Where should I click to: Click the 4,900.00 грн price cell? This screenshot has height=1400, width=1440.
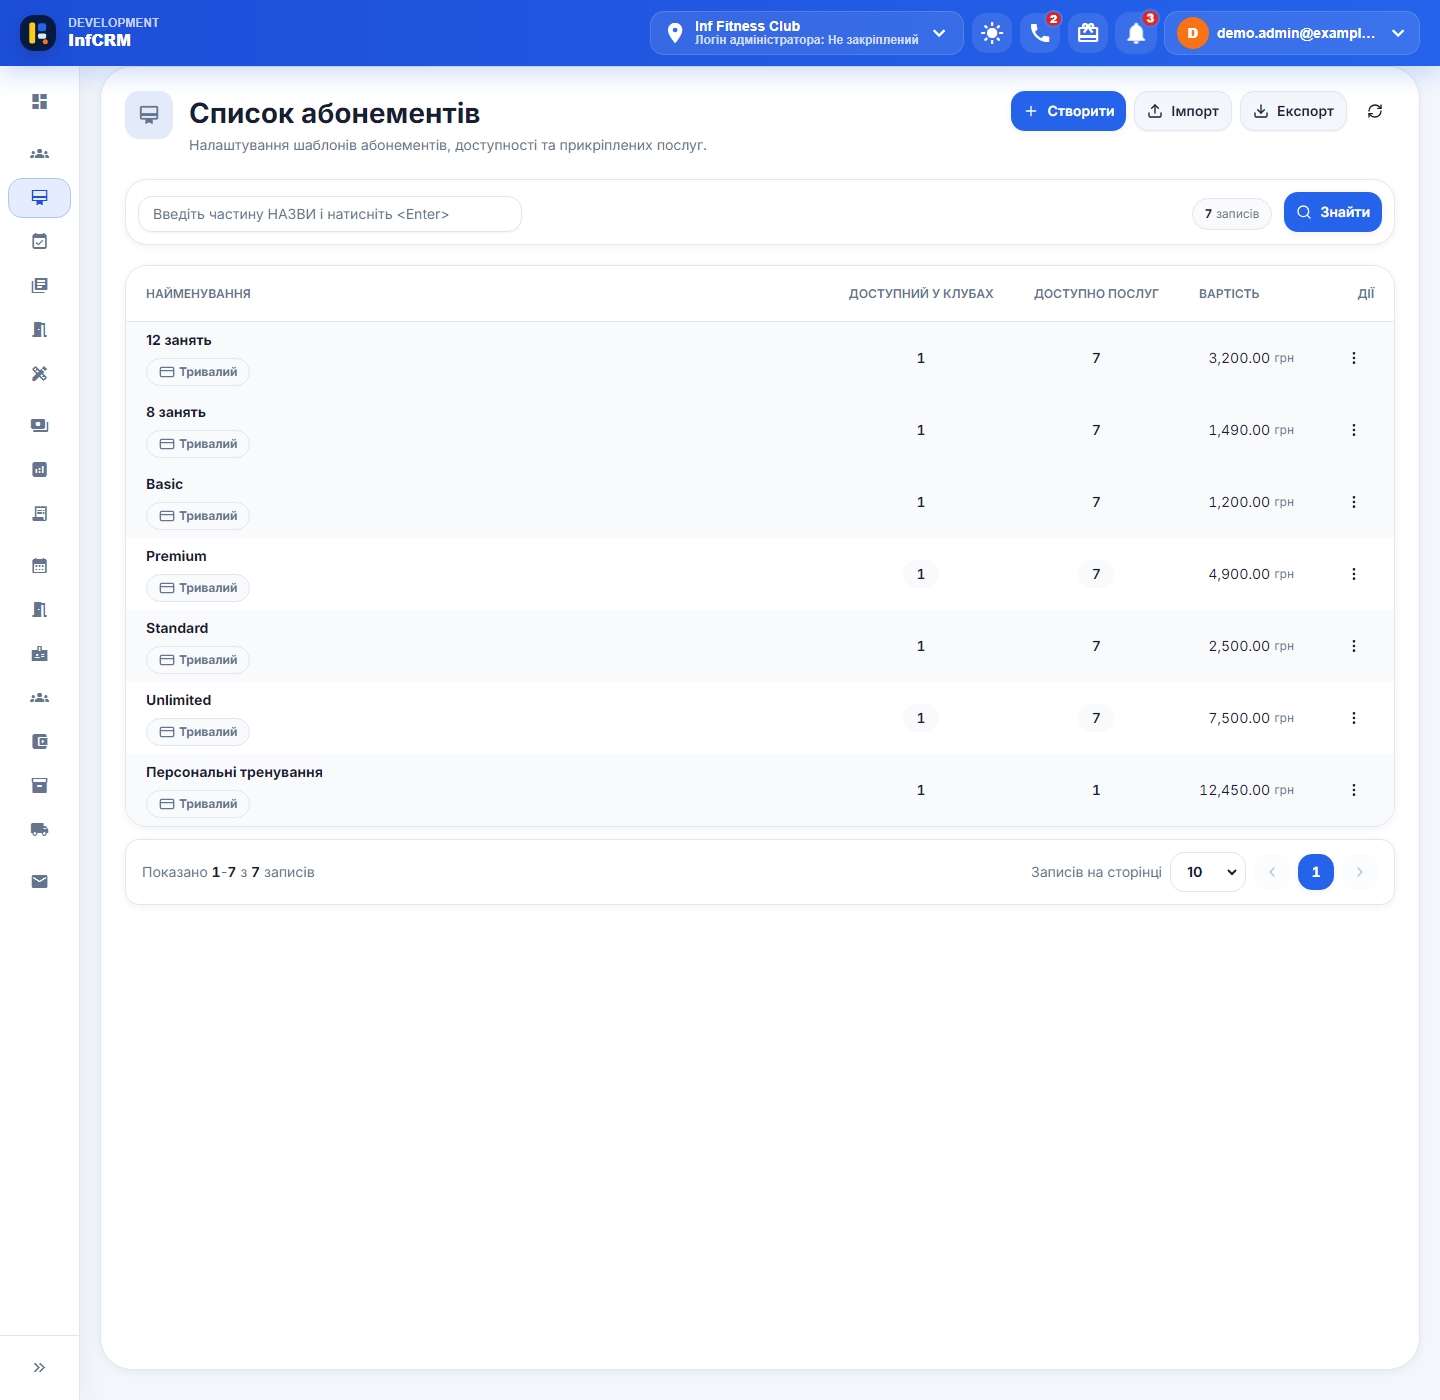1251,574
